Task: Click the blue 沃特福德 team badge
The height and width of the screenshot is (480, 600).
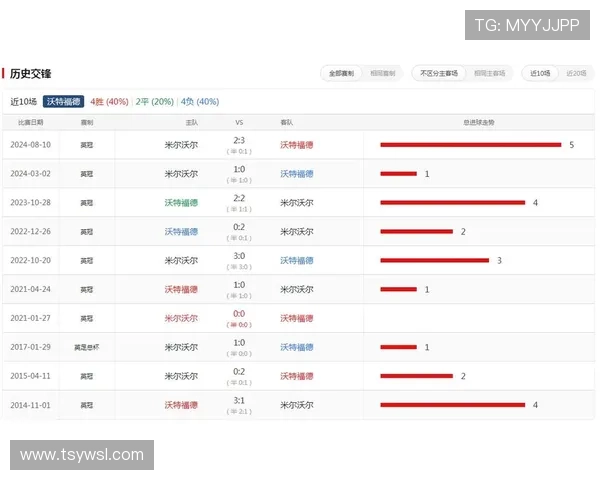Action: pos(63,102)
